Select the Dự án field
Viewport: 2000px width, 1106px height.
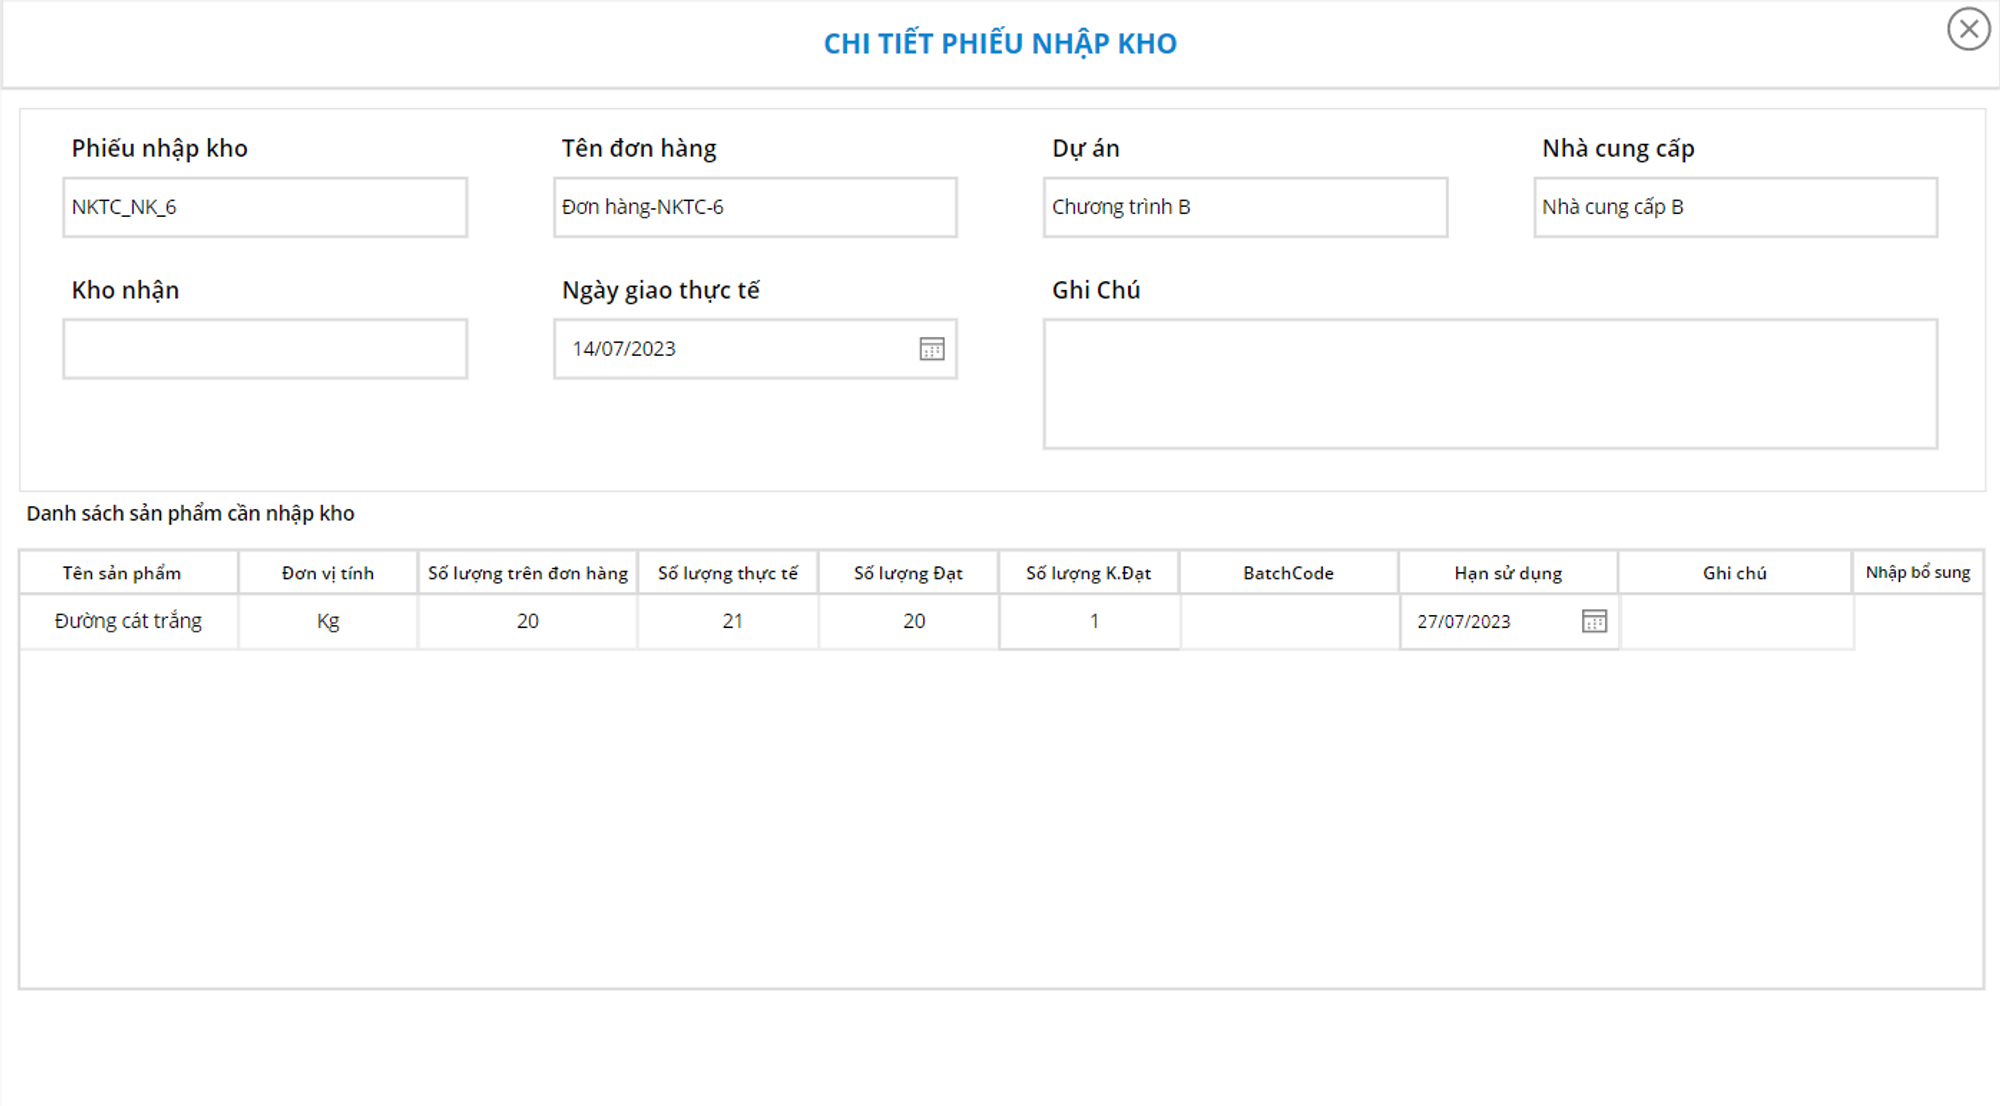click(x=1245, y=208)
